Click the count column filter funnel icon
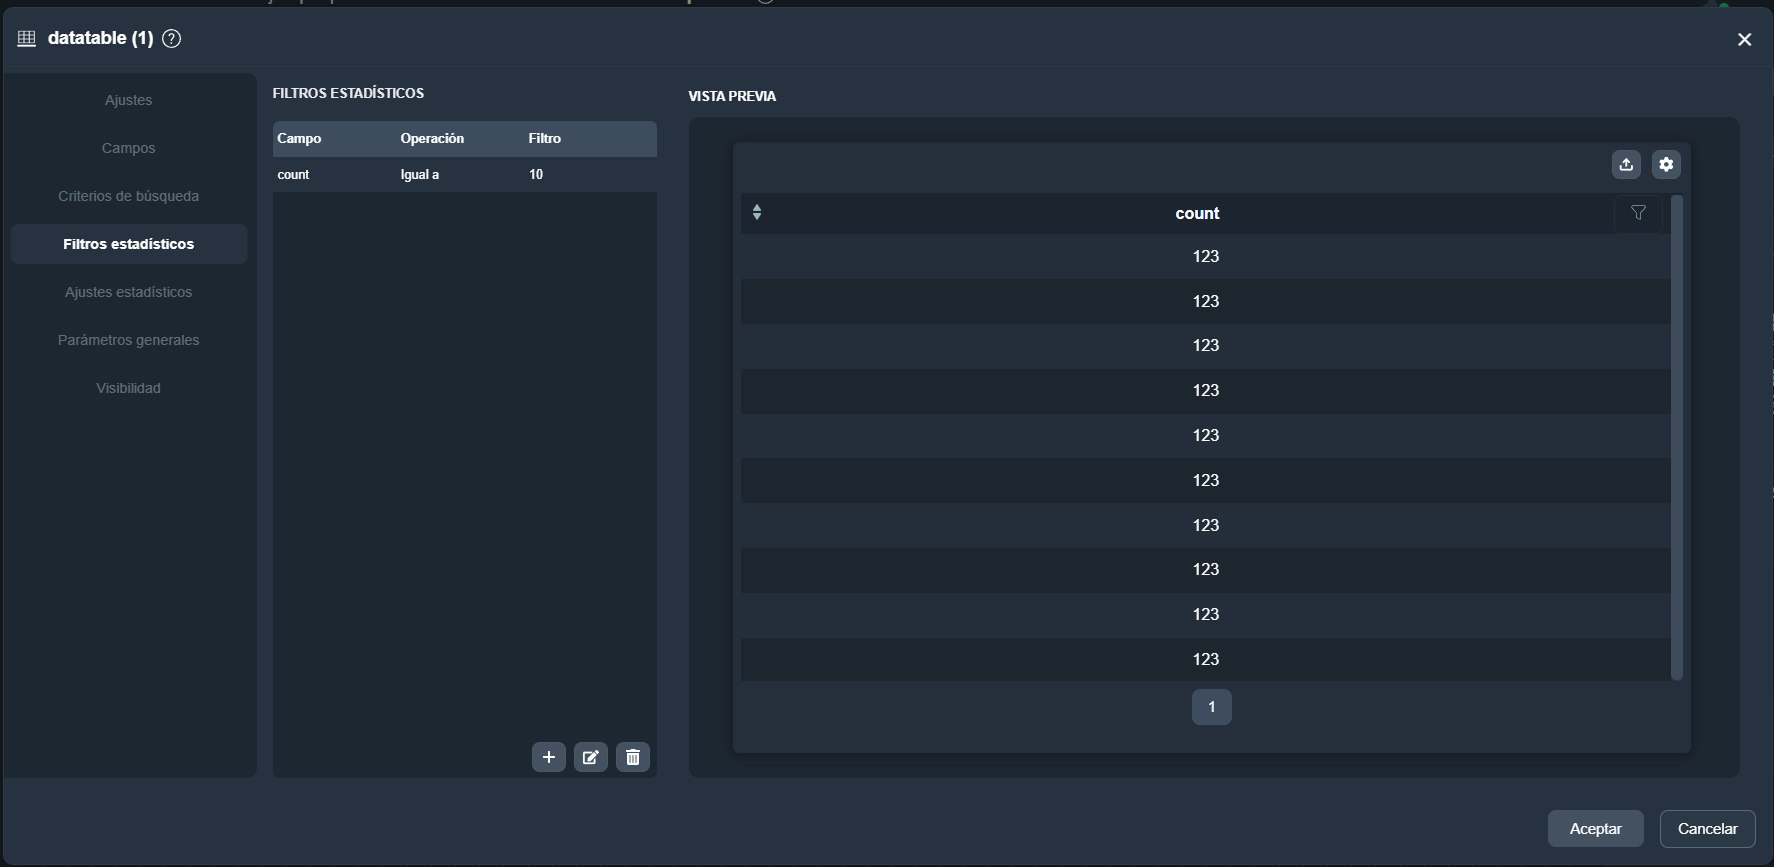1774x867 pixels. coord(1638,213)
